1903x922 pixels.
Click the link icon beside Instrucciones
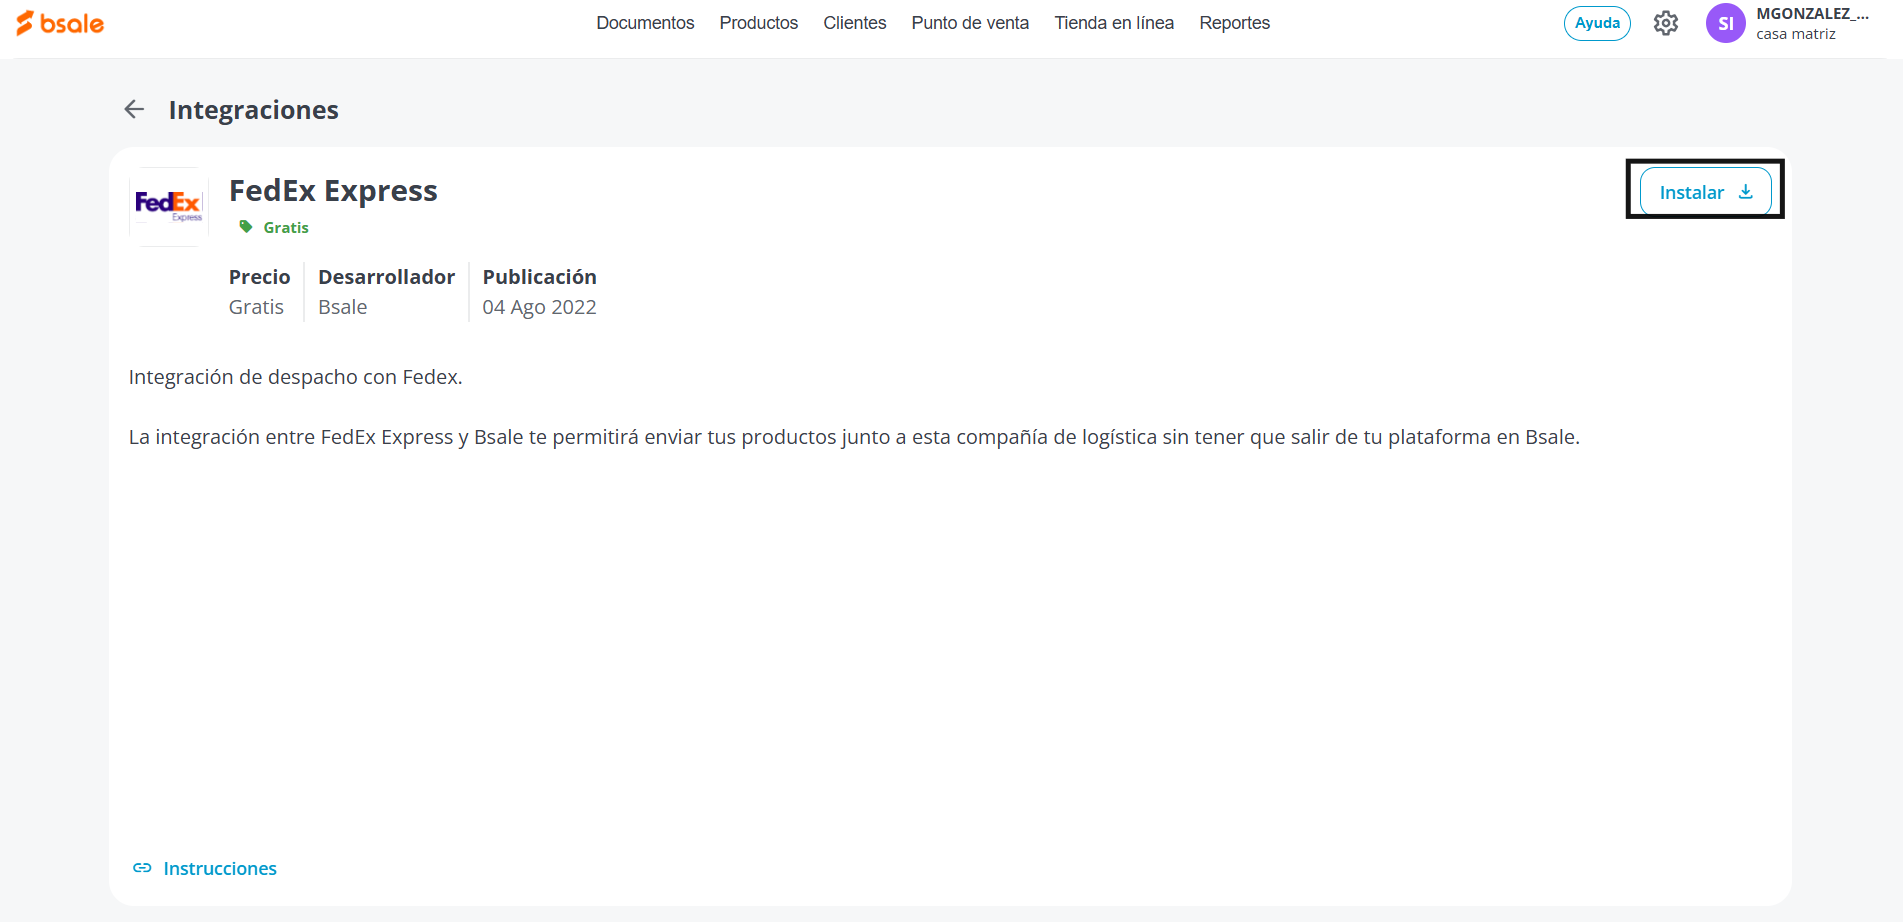[142, 868]
